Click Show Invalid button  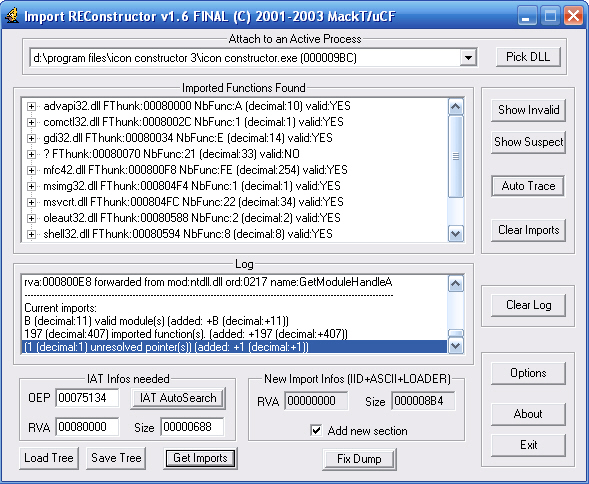pos(528,110)
